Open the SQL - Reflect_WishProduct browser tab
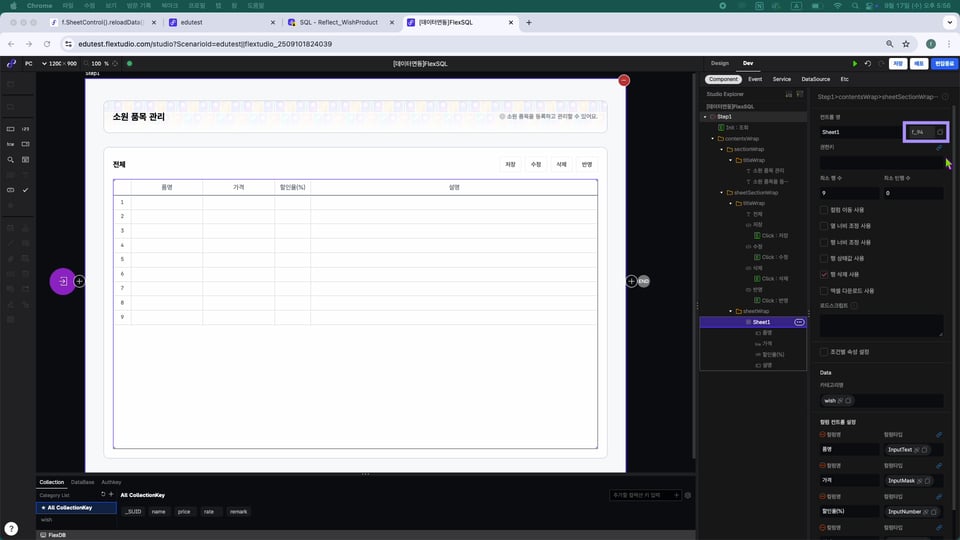The width and height of the screenshot is (960, 540). (x=339, y=23)
